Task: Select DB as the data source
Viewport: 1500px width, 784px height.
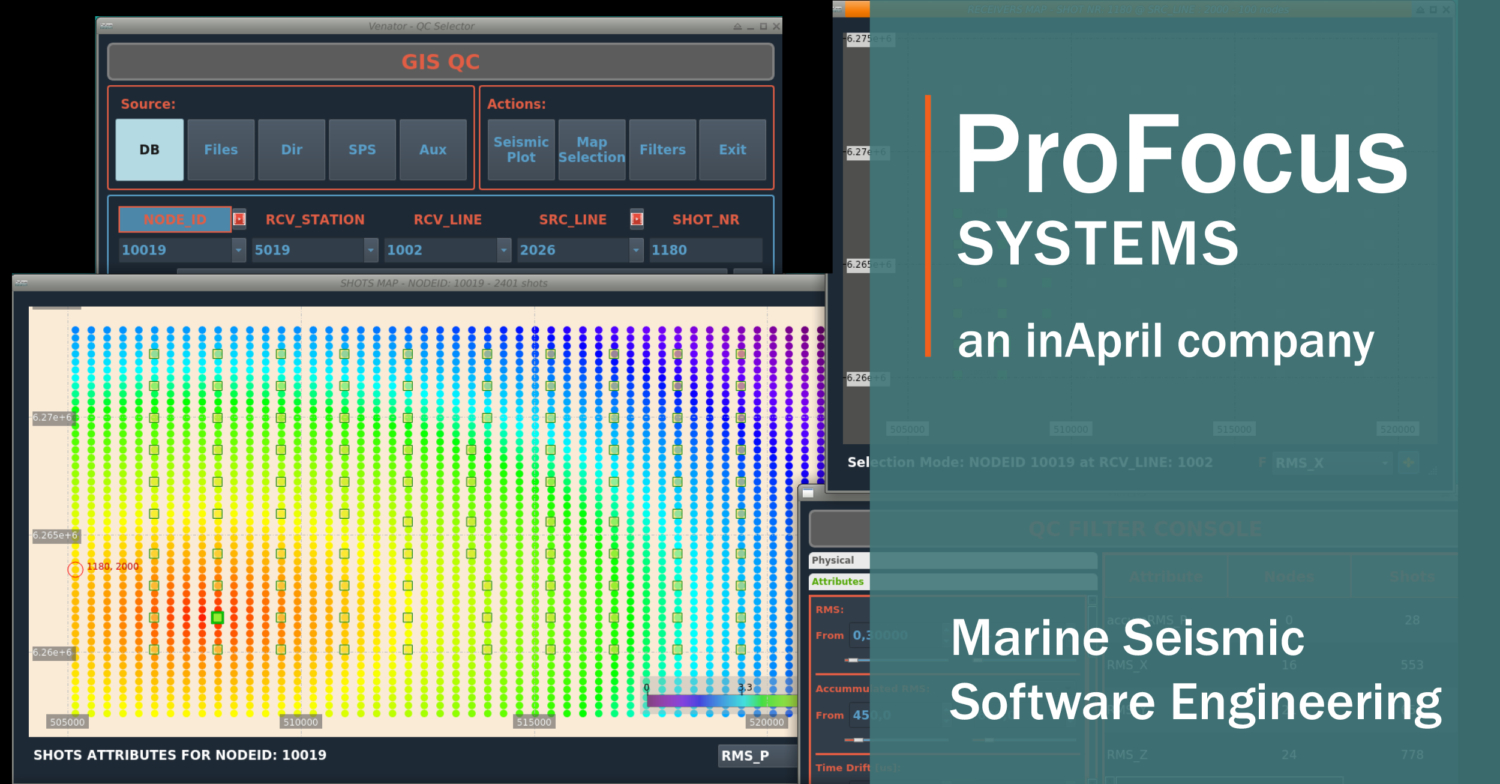Action: (x=149, y=150)
